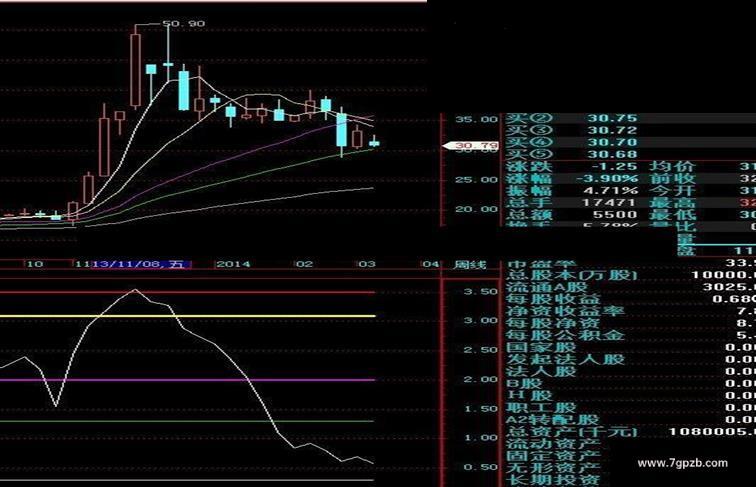The image size is (756, 487).
Task: Click the 20.00 price axis label
Action: [x=476, y=209]
